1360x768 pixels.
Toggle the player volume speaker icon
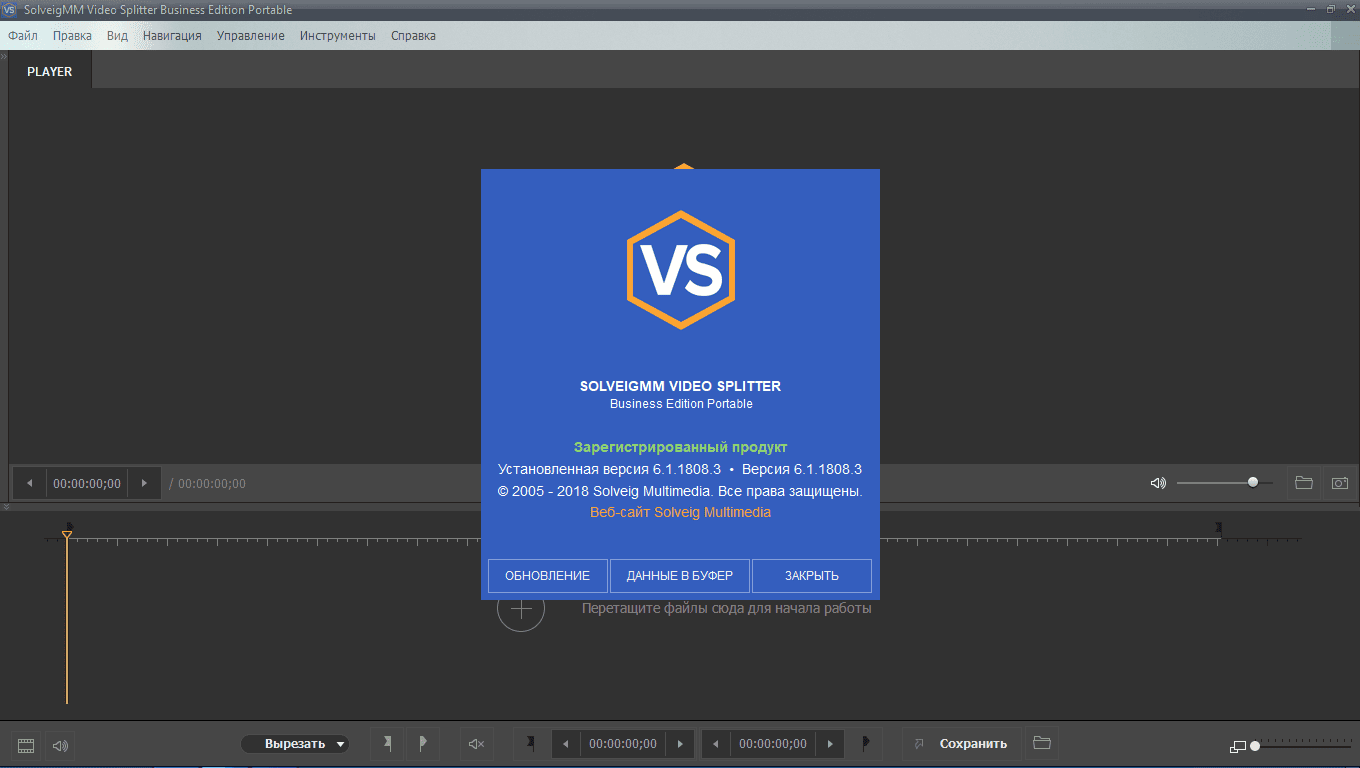tap(1158, 483)
